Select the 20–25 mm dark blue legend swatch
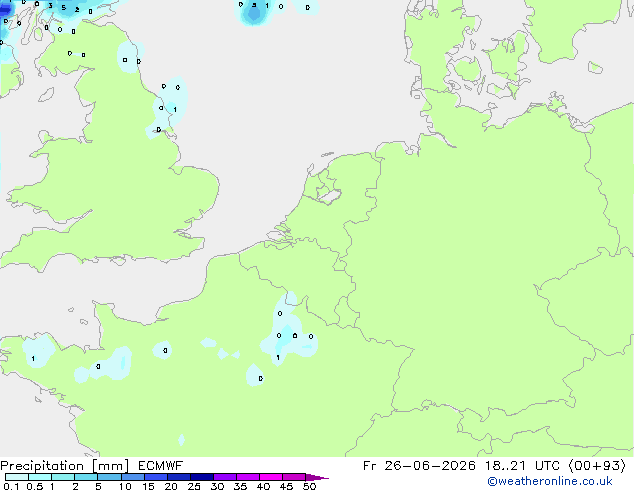Screen dimensions: 634x490 [179, 477]
